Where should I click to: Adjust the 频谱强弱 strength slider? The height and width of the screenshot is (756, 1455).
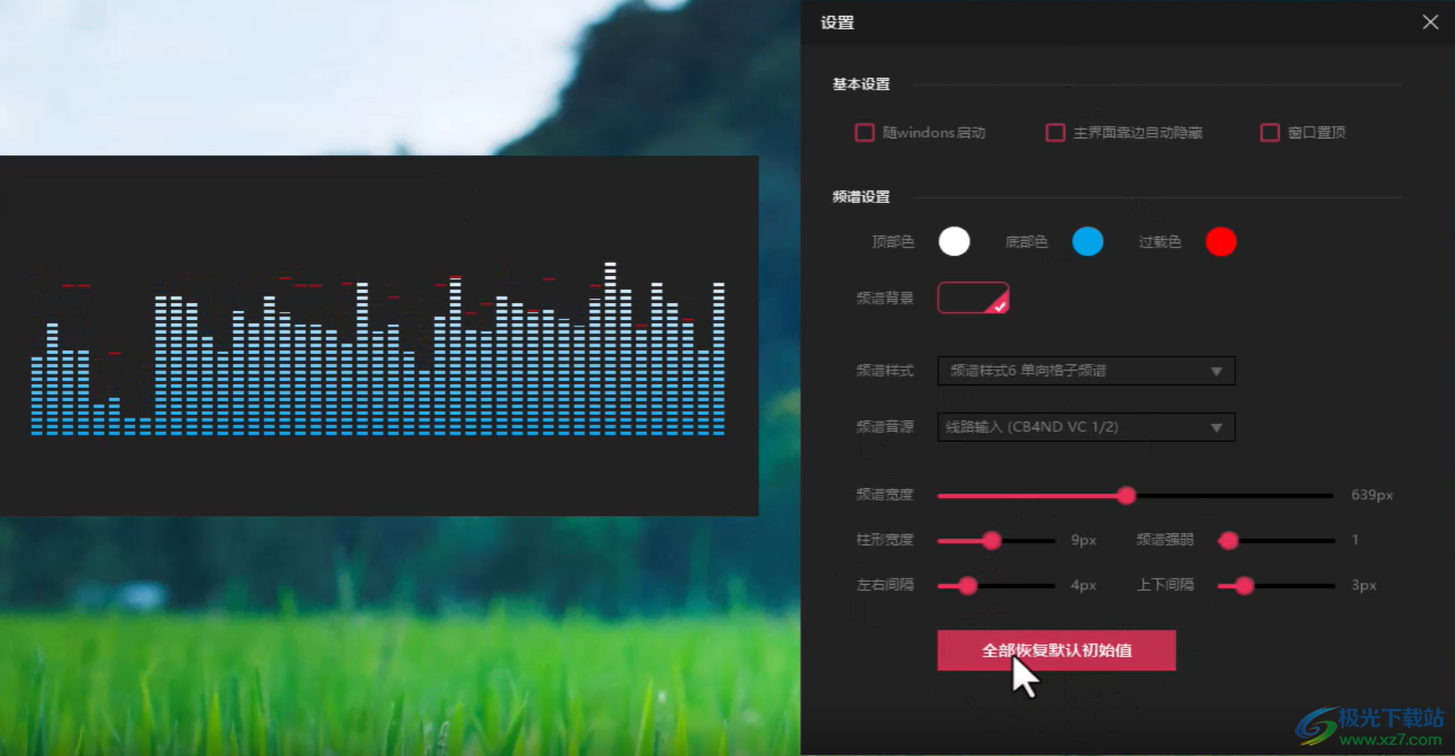(x=1228, y=540)
